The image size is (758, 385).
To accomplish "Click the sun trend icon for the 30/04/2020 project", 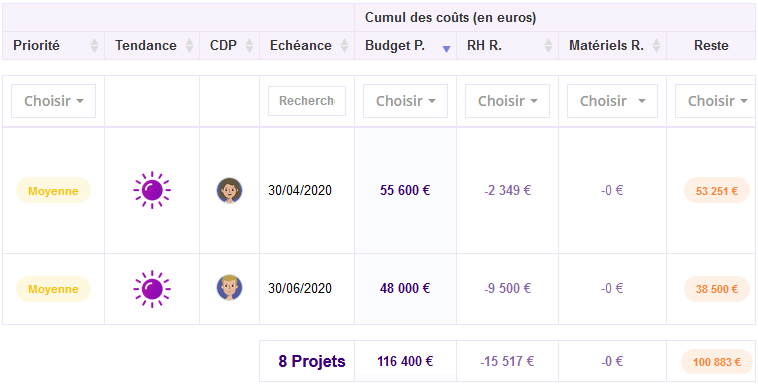I will click(152, 190).
